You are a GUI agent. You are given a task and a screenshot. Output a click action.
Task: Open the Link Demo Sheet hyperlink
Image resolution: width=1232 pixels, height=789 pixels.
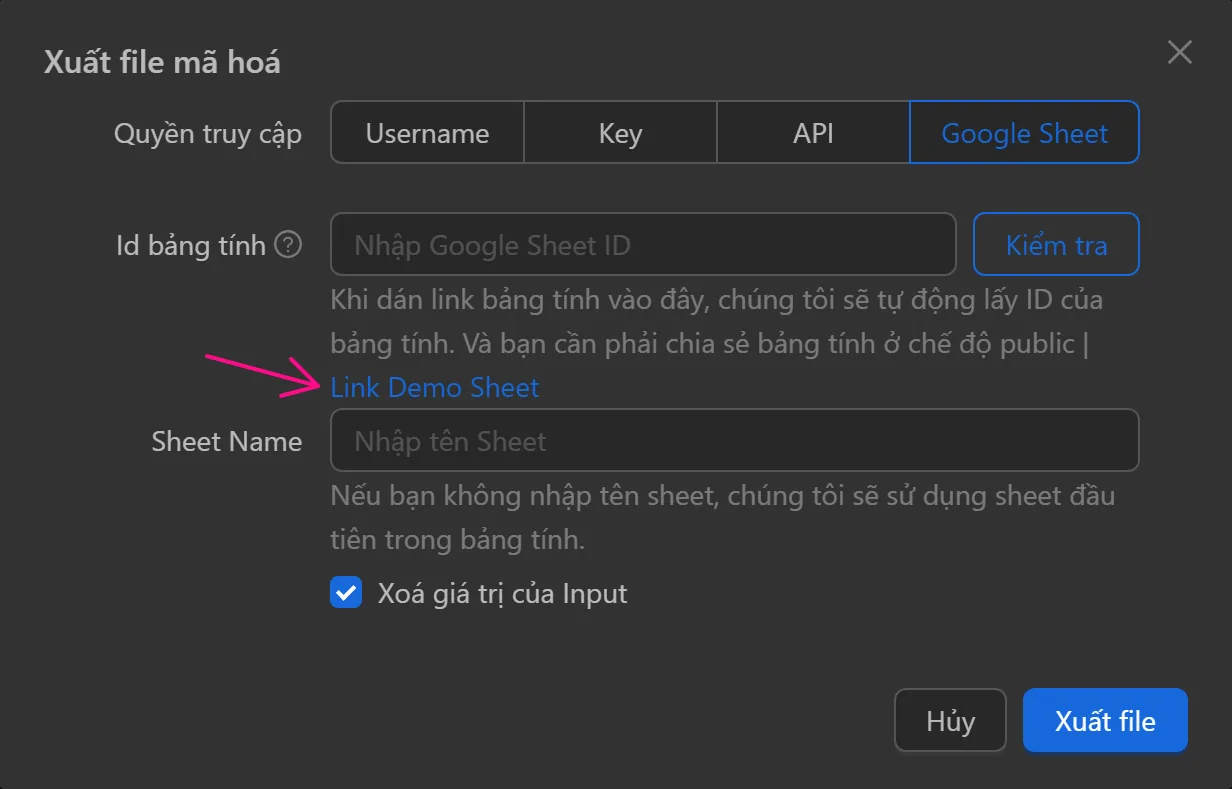434,387
